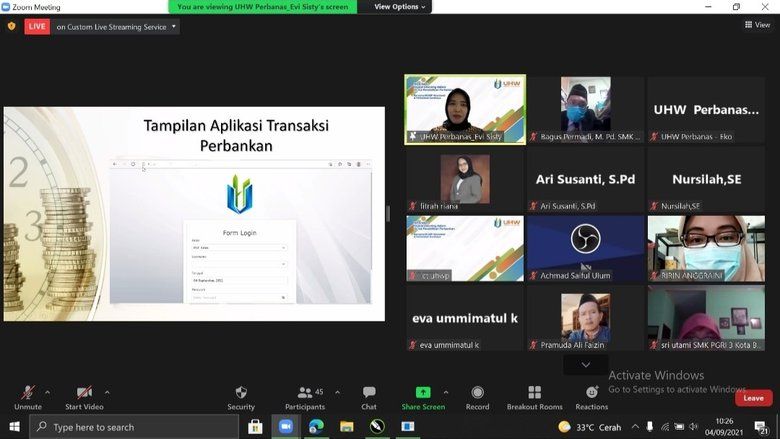Show more participants with the down chevron
This screenshot has height=439, width=780.
coord(585,365)
